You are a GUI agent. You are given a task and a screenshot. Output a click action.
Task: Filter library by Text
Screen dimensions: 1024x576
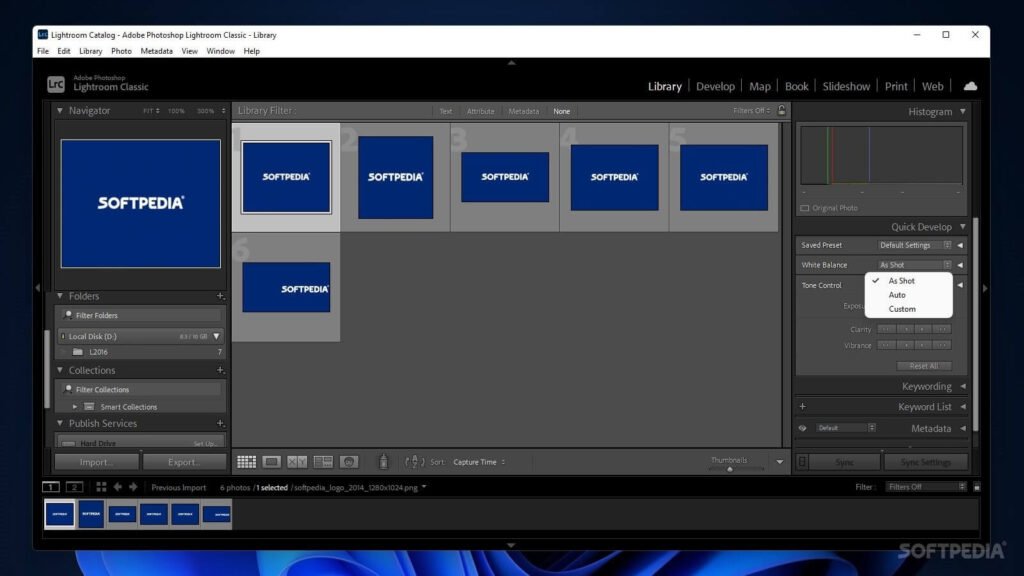pyautogui.click(x=445, y=112)
